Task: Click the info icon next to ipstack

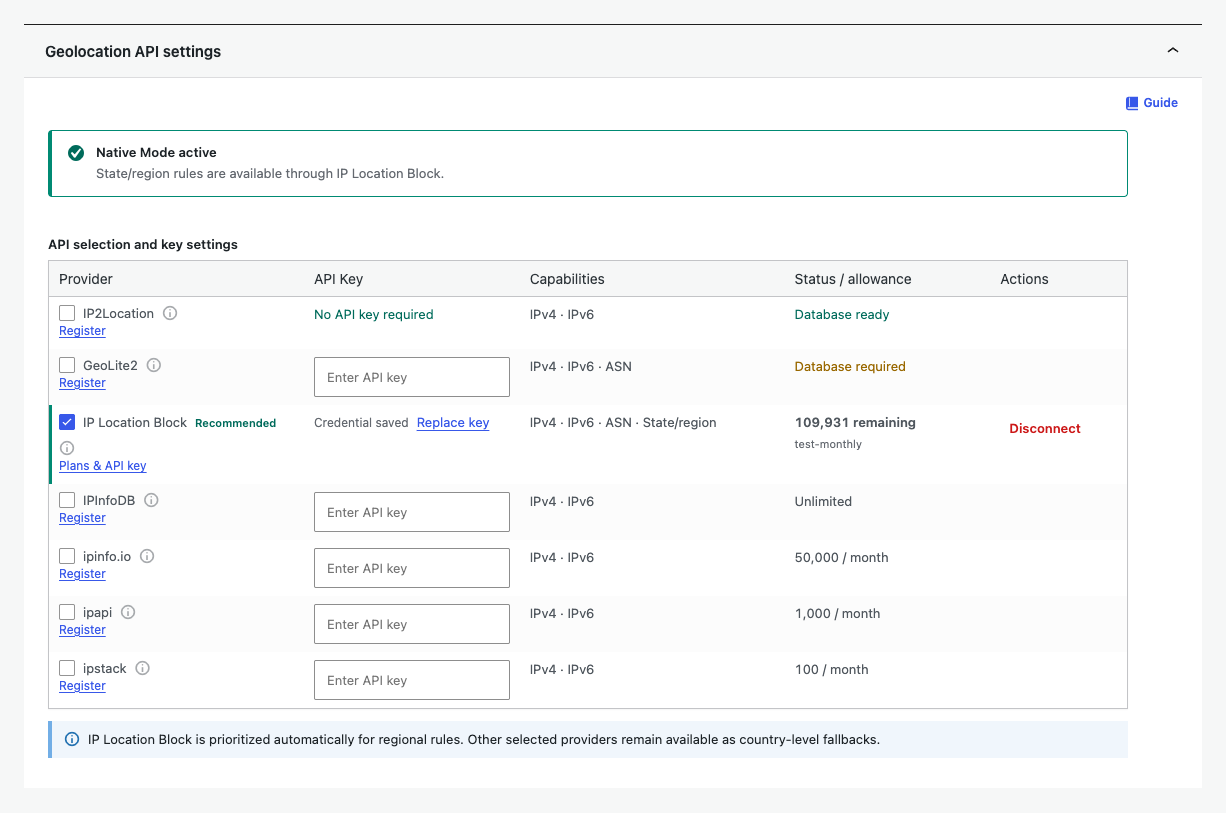Action: click(x=142, y=668)
